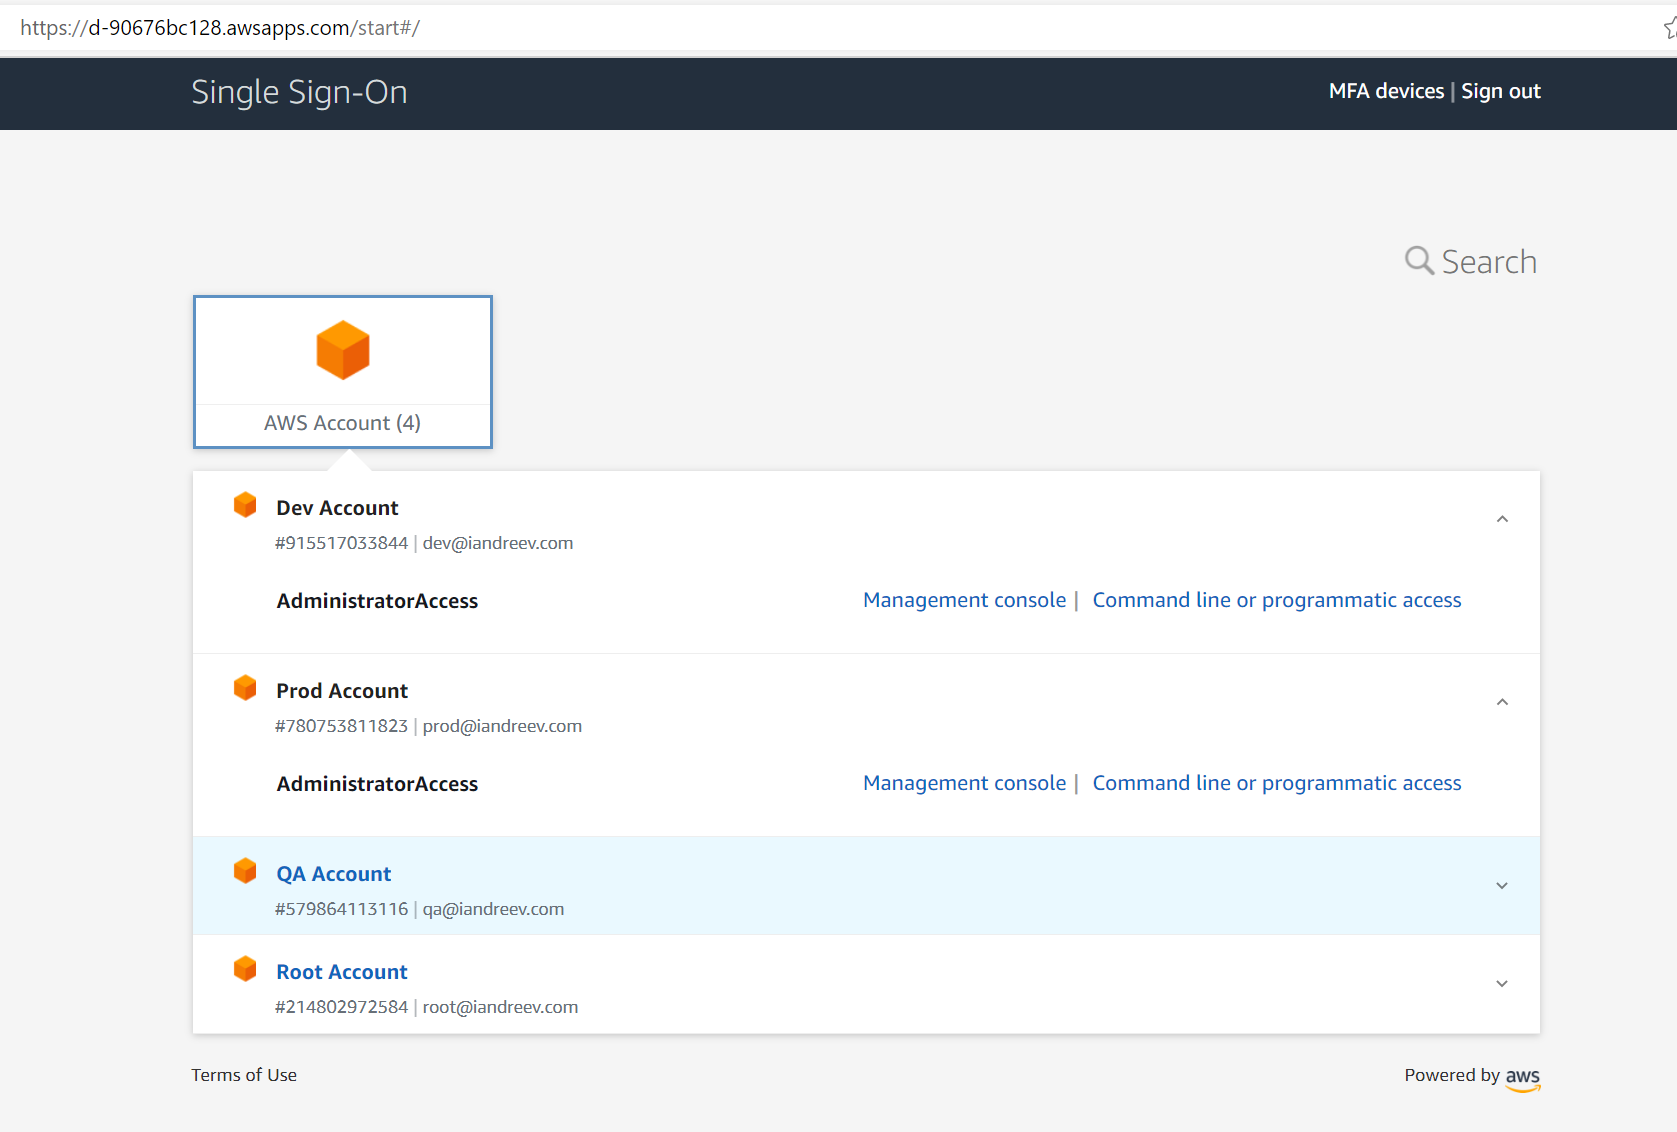
Task: Click Prod account ID #780753811823
Action: coord(341,726)
